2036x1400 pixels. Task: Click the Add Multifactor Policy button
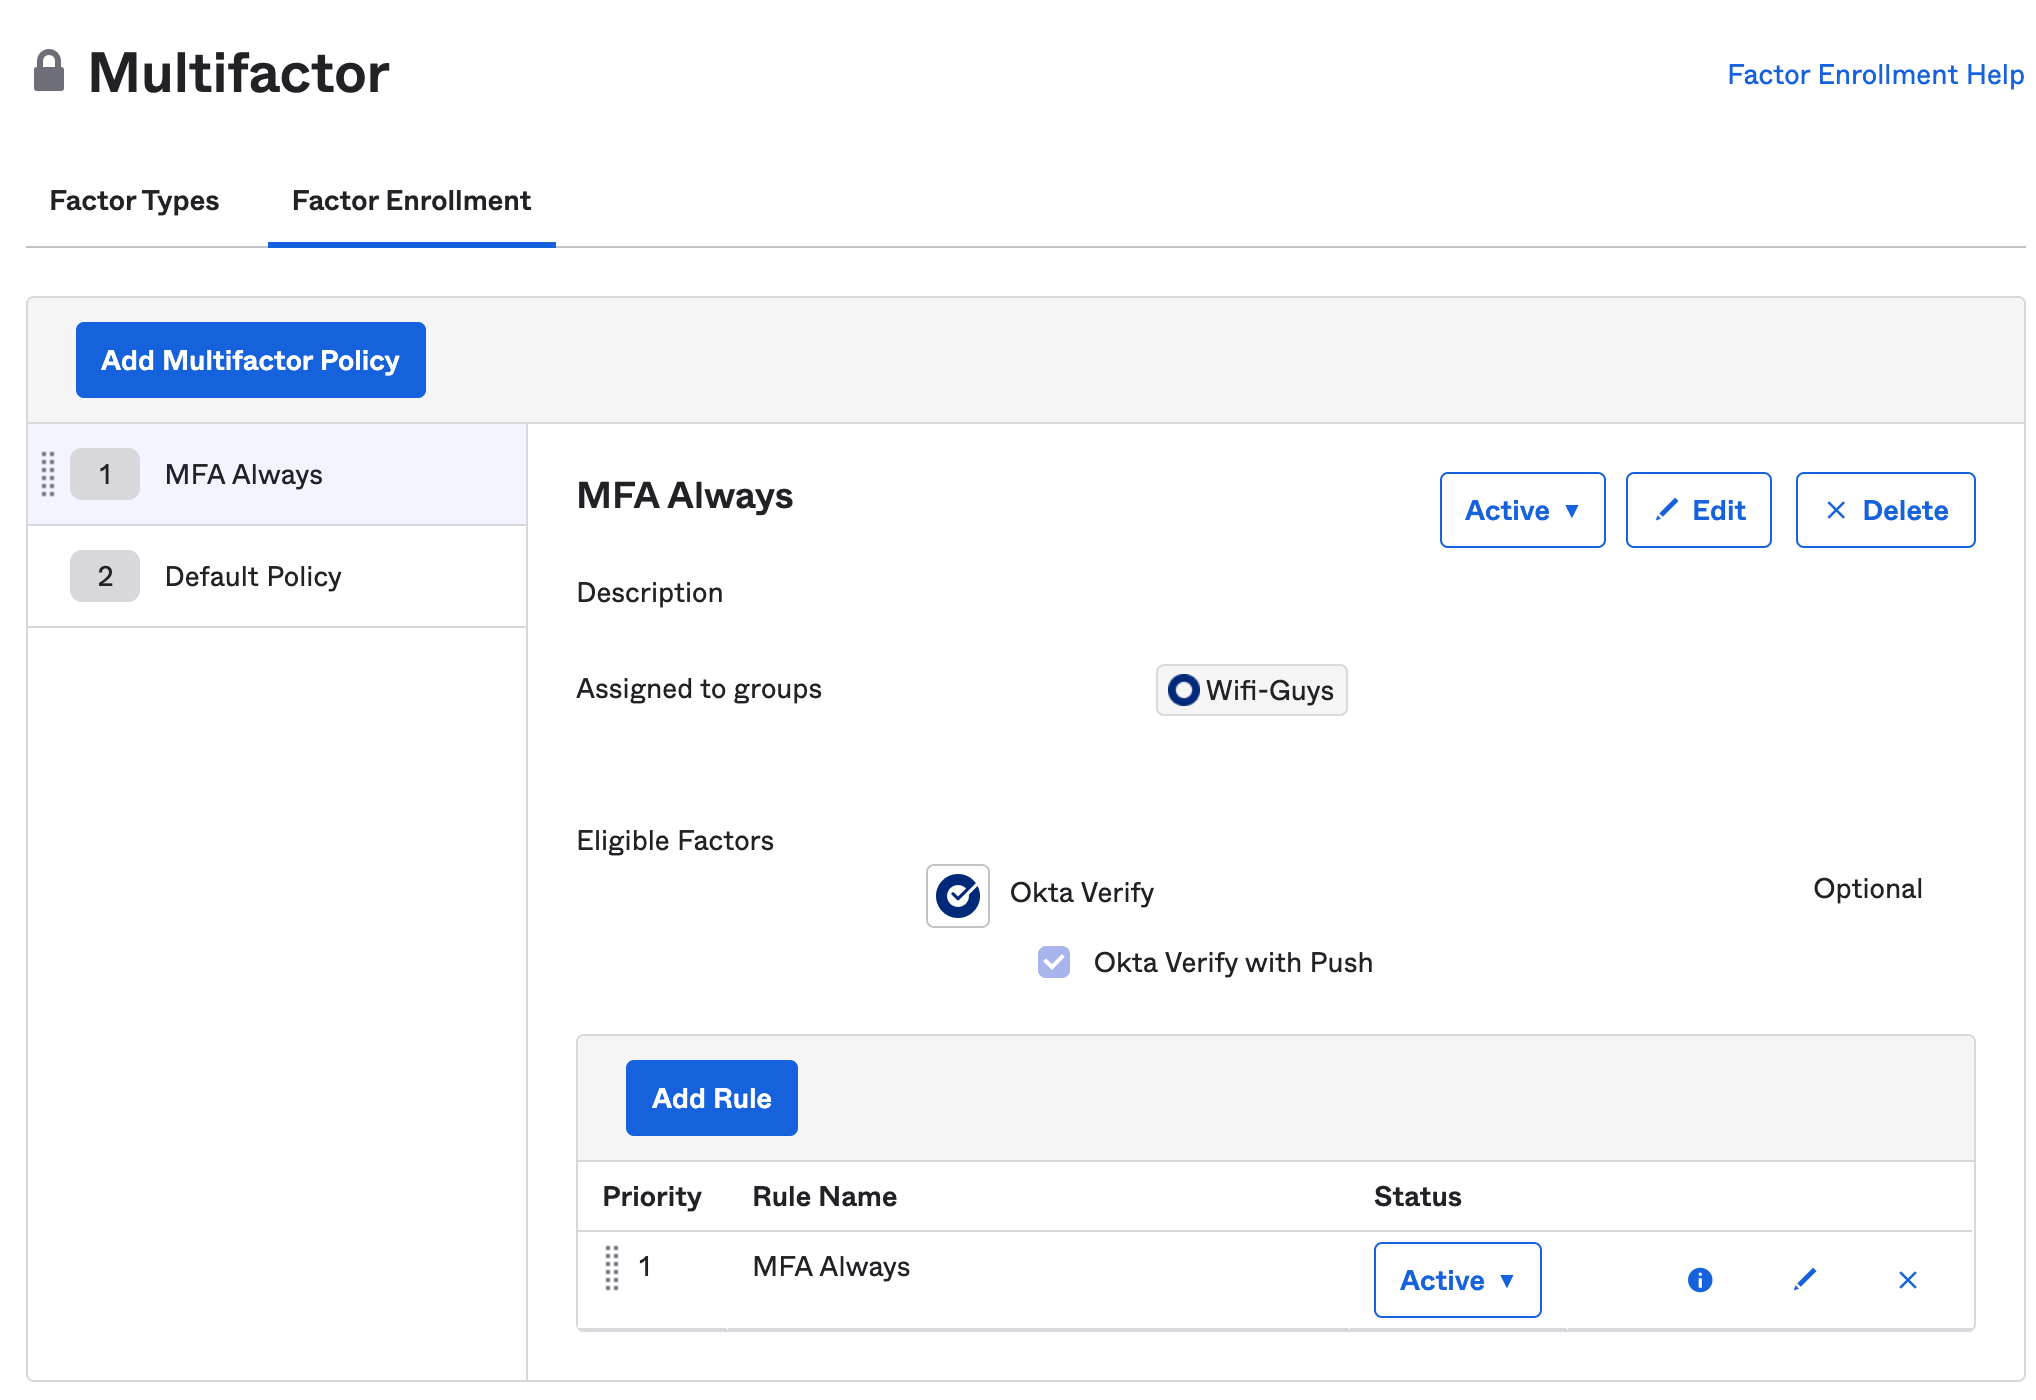pyautogui.click(x=251, y=359)
